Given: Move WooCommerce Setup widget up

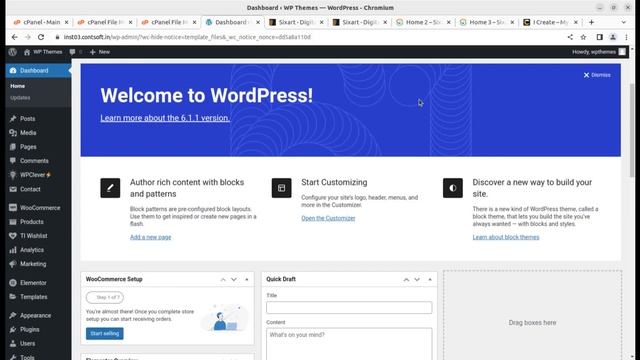Looking at the screenshot, I should click(223, 280).
